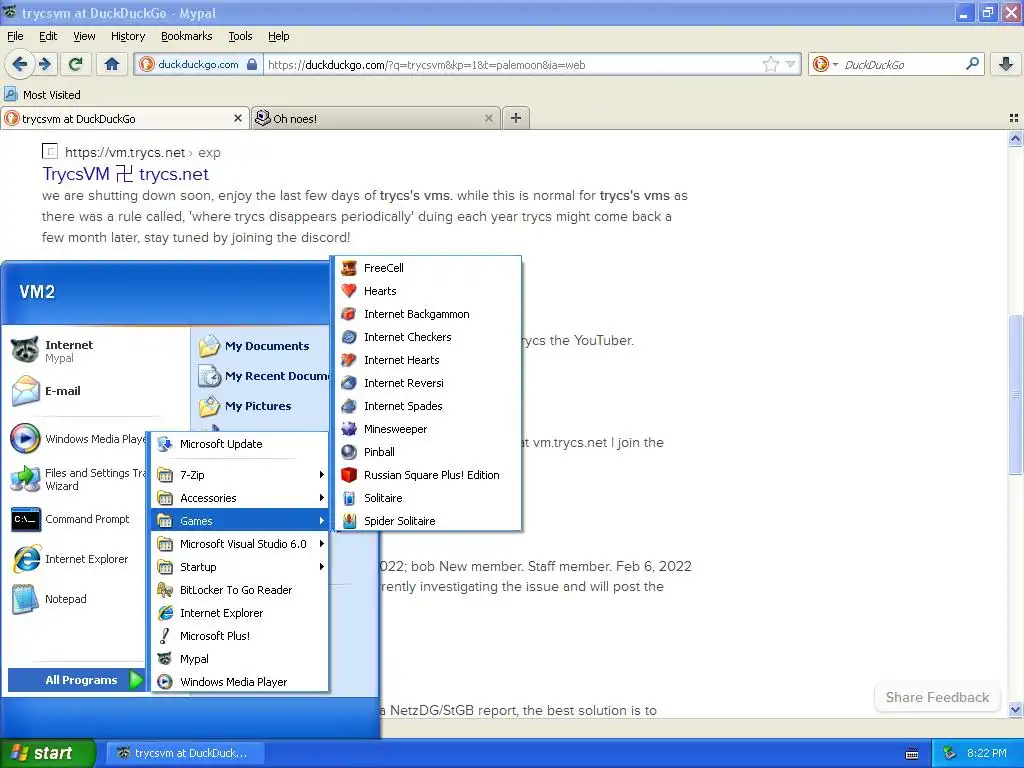
Task: Open the Tools menu
Action: click(240, 36)
